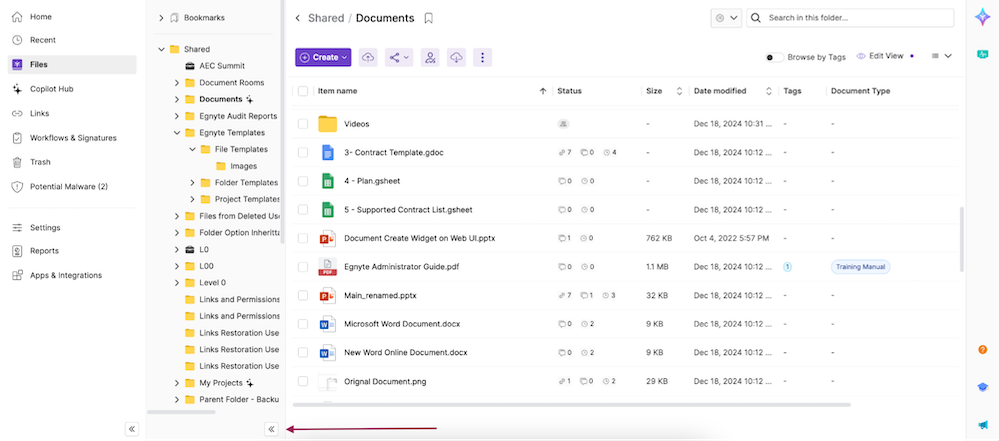The height and width of the screenshot is (441, 999).
Task: Click PowerPoint icon for Main_renamed.pptx
Action: point(327,296)
